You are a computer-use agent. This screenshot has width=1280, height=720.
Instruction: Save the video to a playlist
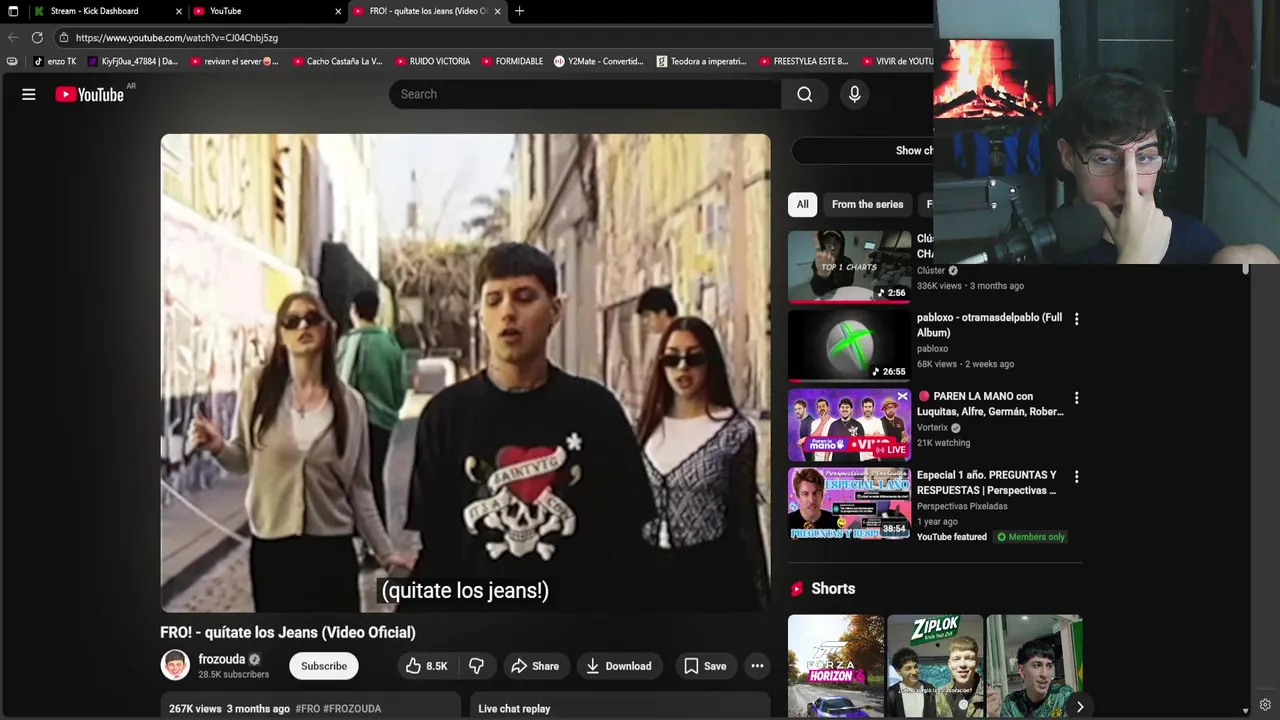[705, 666]
